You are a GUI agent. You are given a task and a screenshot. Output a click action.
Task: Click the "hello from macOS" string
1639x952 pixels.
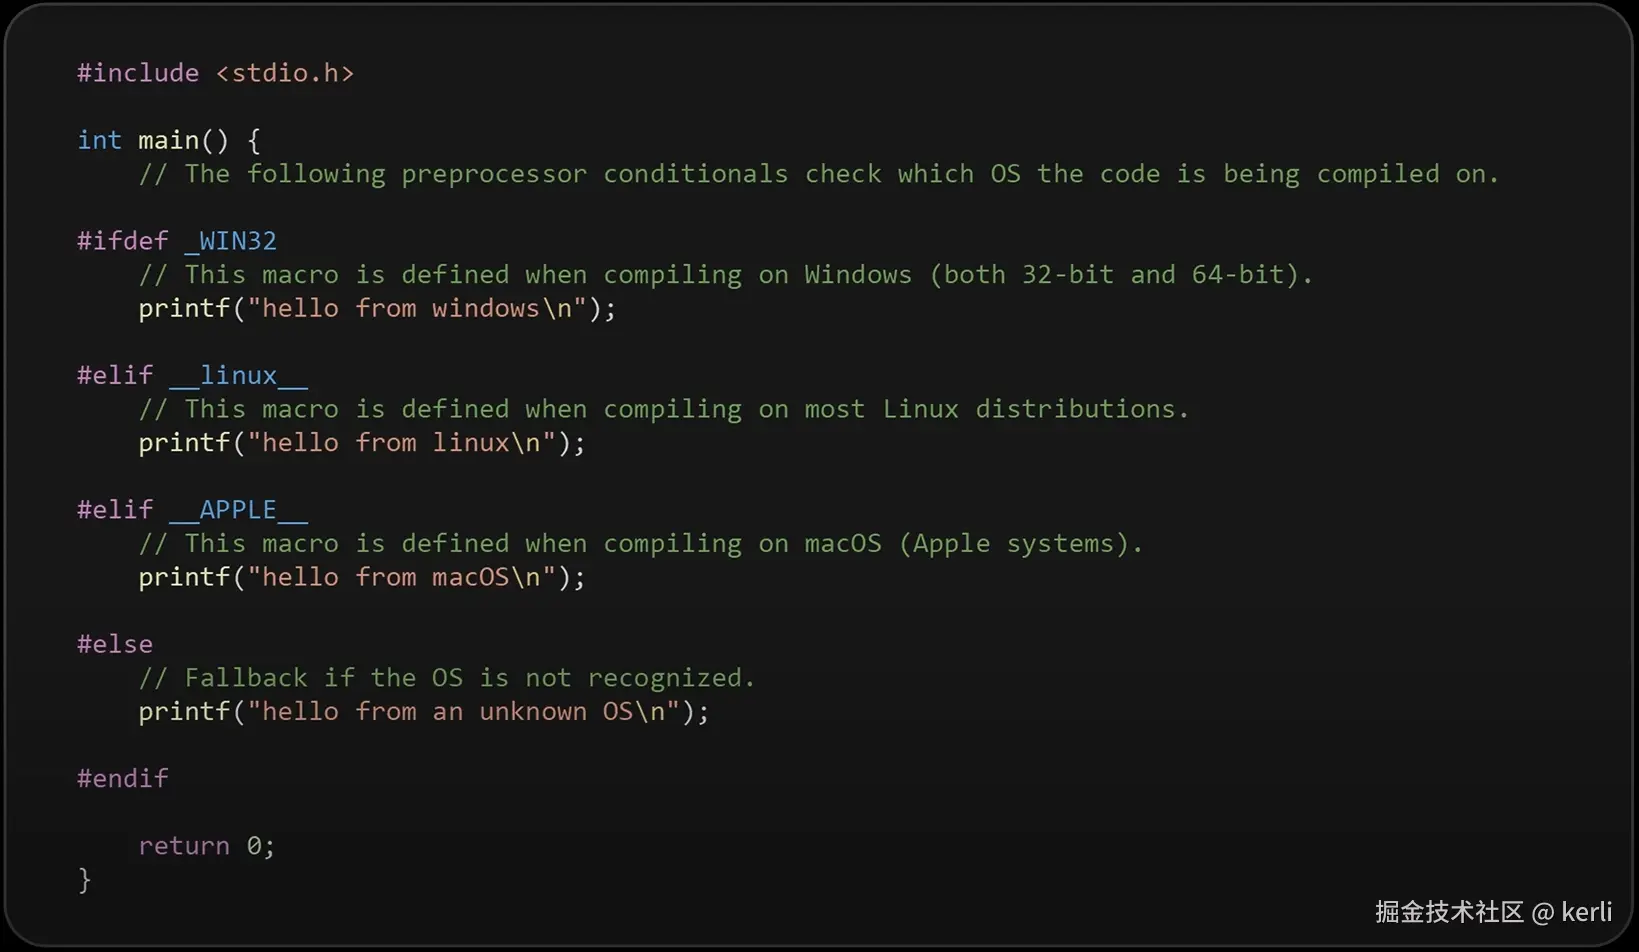coord(401,577)
